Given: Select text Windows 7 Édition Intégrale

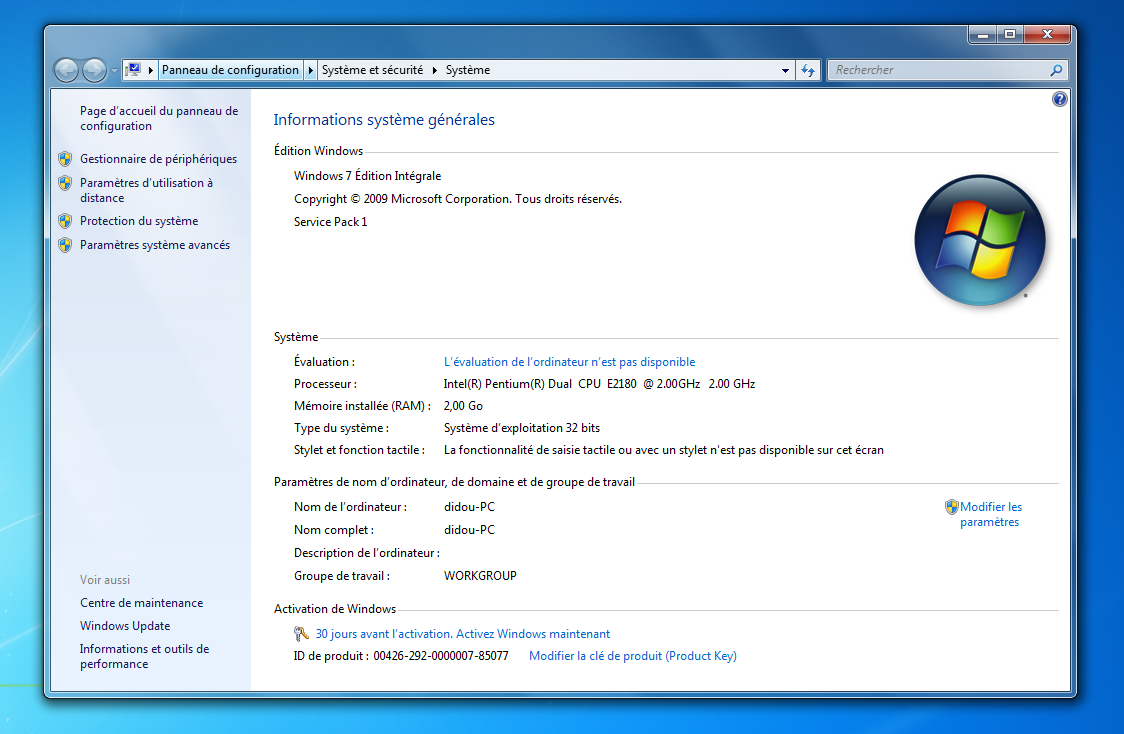Looking at the screenshot, I should 367,176.
